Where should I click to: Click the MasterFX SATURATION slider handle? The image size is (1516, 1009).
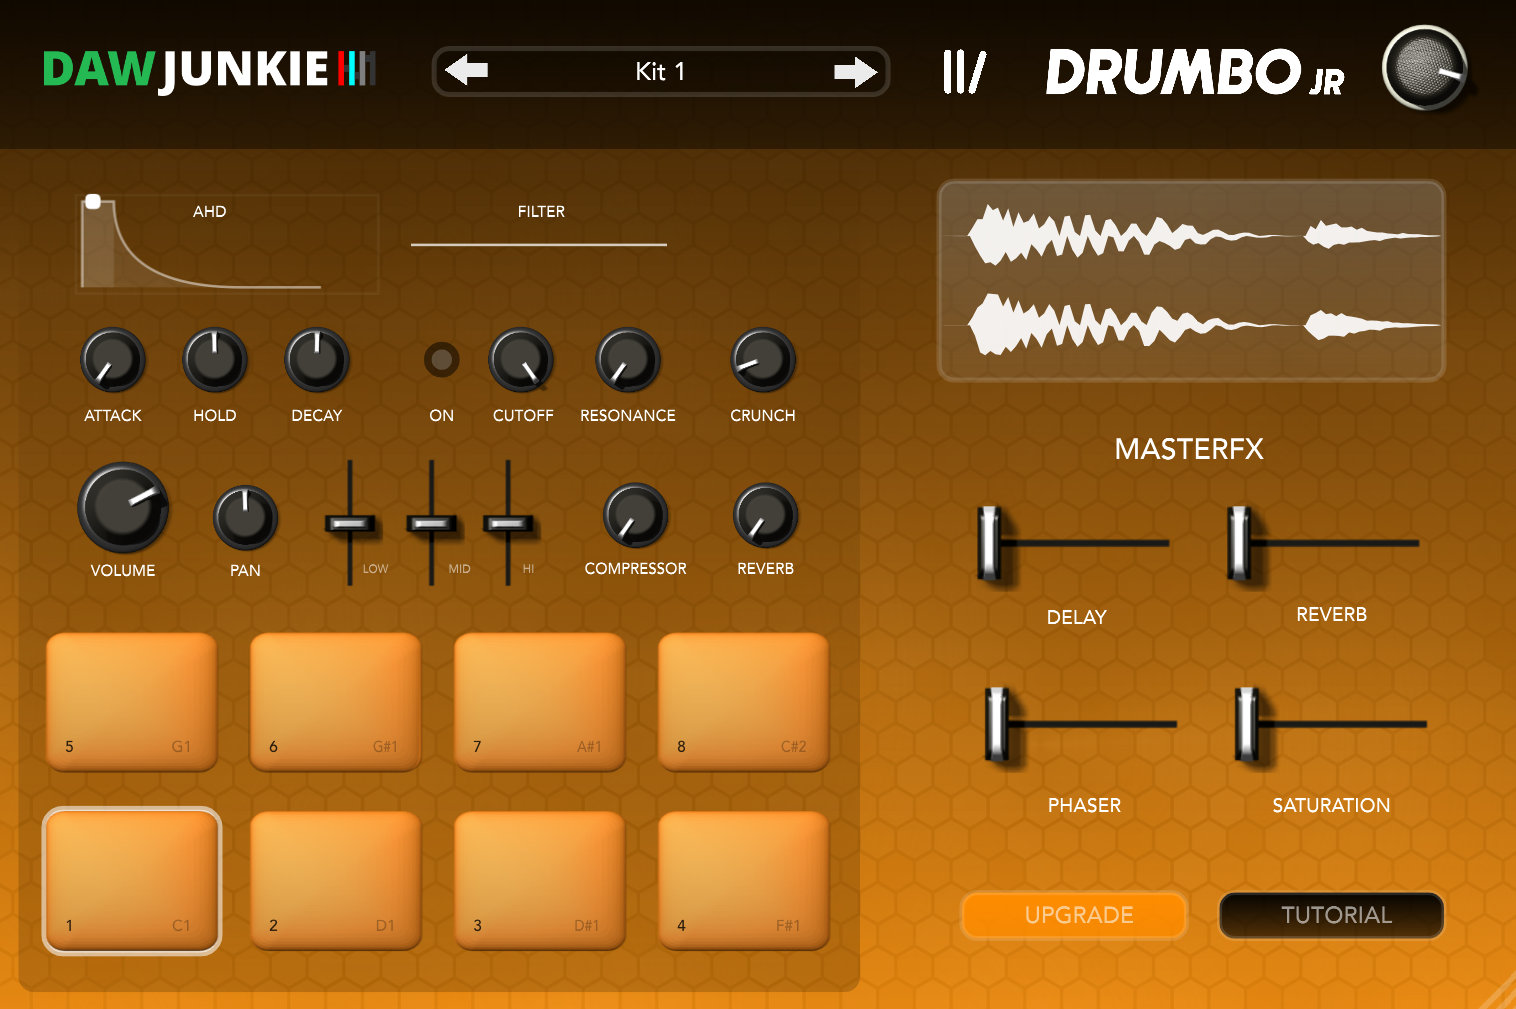pos(1246,724)
